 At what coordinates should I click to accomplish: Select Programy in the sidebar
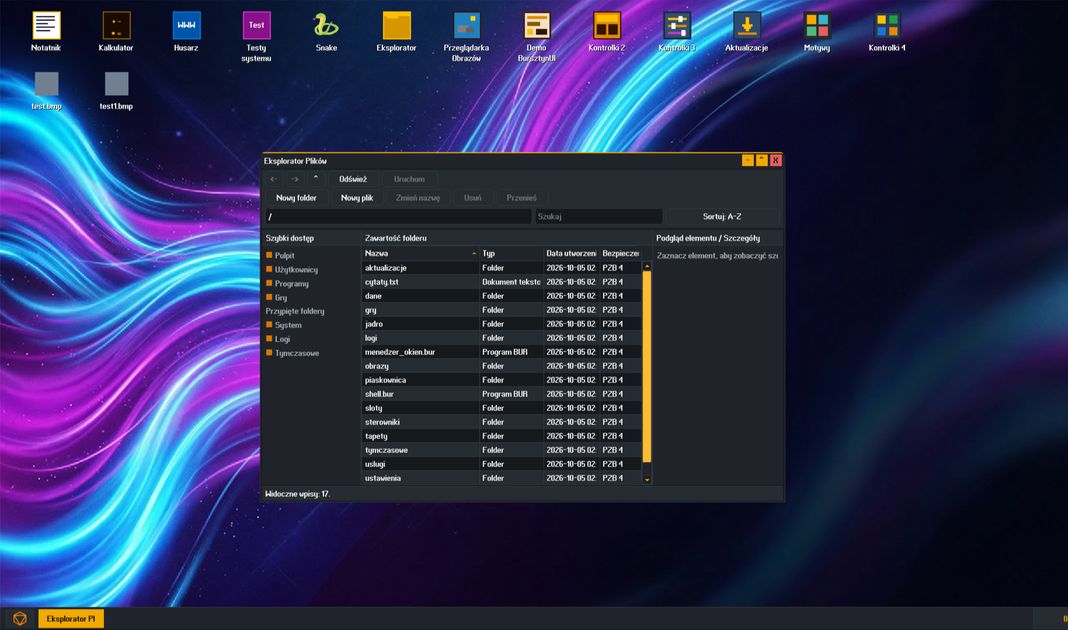[287, 283]
